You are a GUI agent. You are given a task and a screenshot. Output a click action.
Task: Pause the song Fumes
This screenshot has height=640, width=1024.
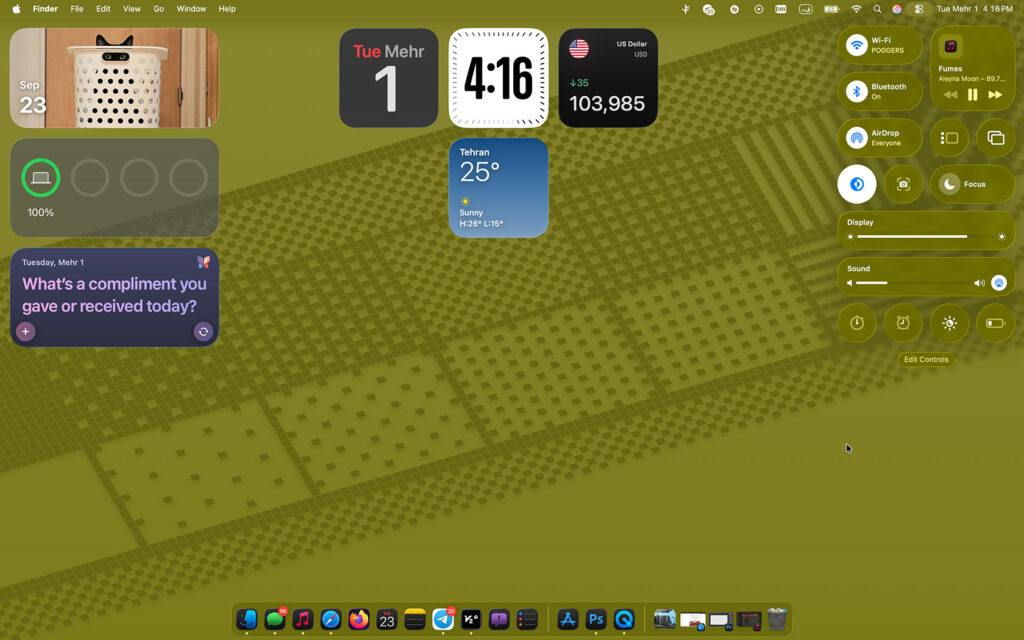972,95
